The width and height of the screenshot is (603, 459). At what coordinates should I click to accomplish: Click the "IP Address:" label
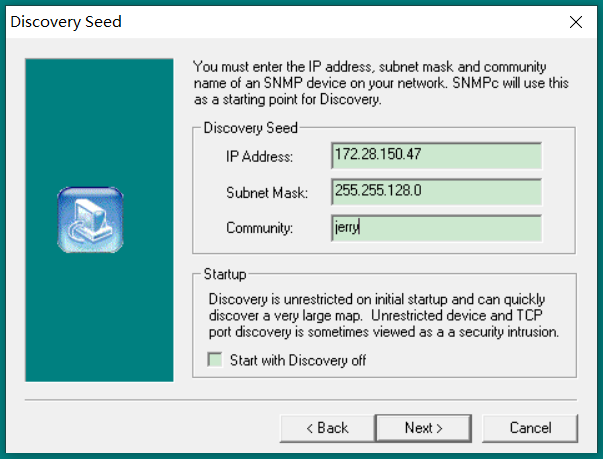pos(259,157)
